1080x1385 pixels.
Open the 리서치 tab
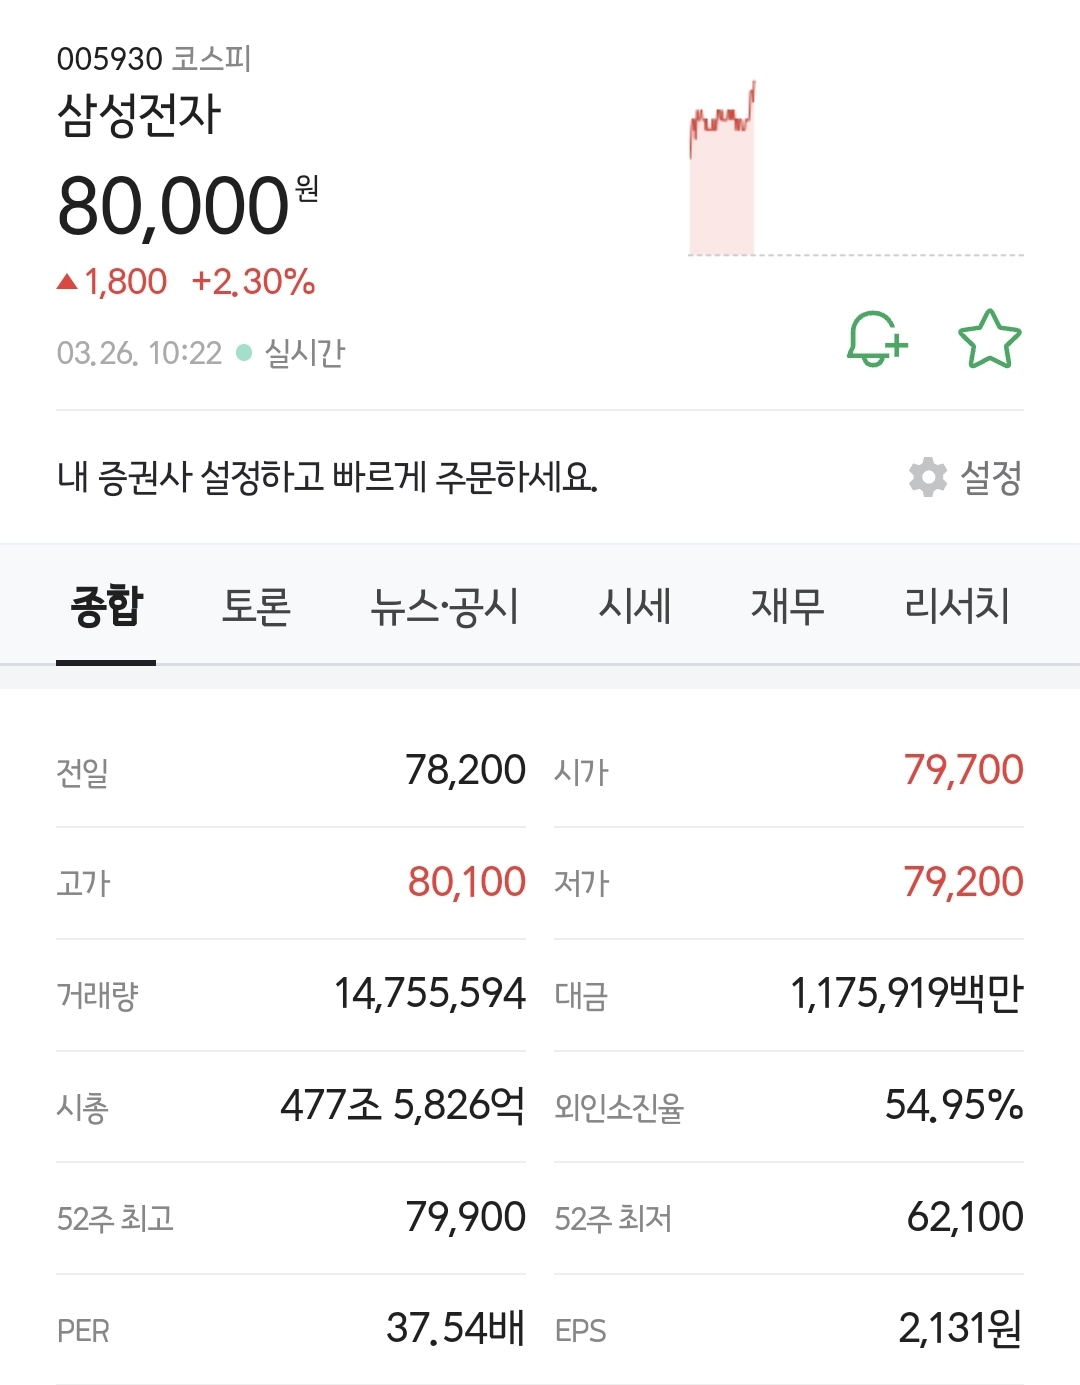click(953, 606)
